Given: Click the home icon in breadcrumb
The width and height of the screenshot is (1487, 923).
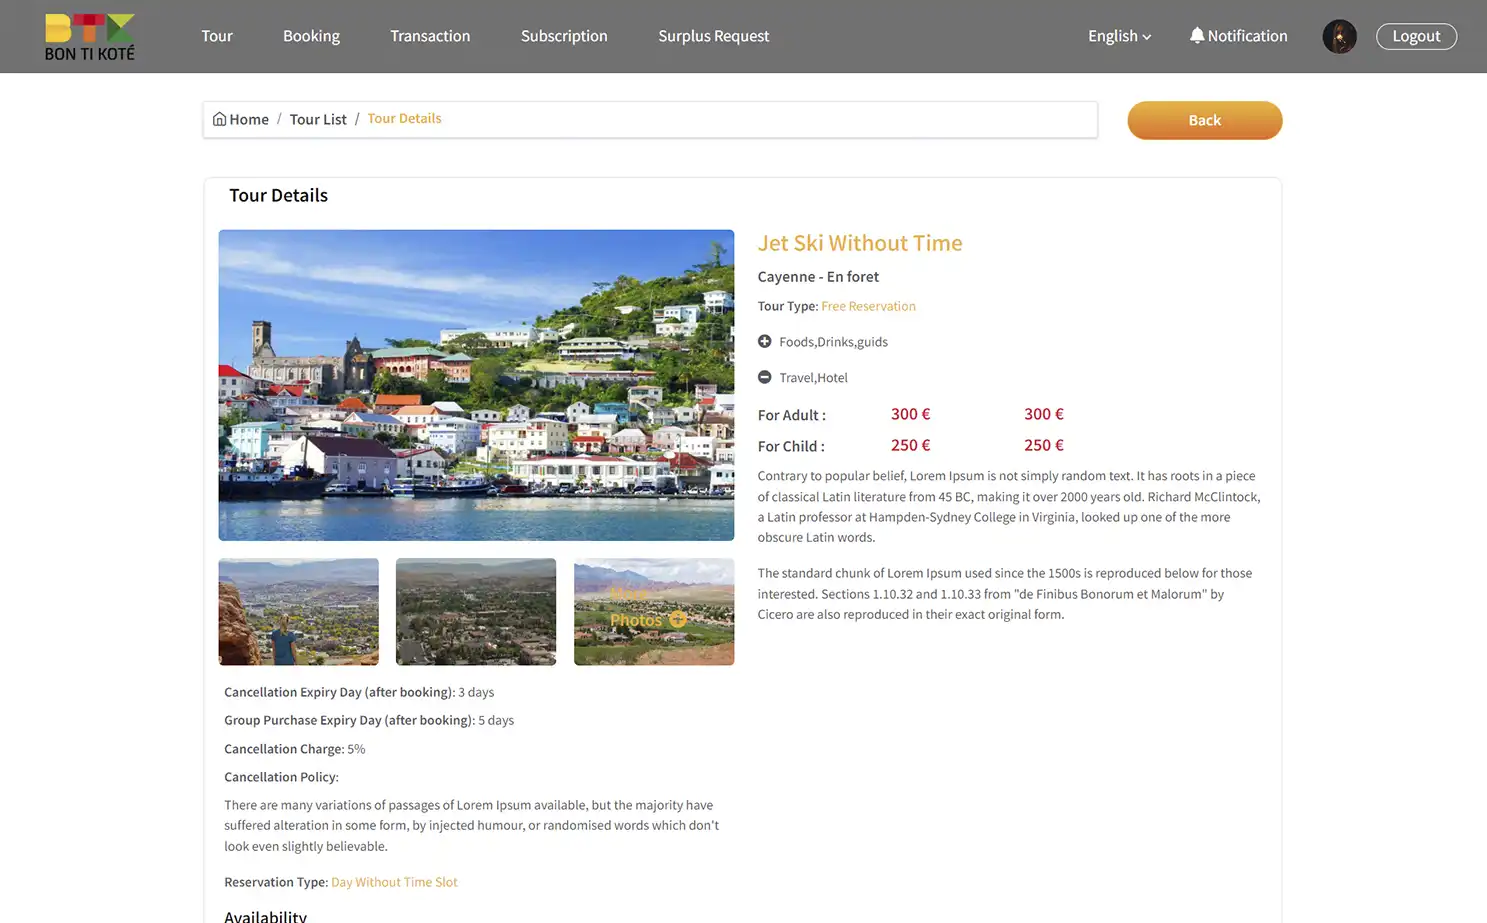Looking at the screenshot, I should [x=220, y=119].
